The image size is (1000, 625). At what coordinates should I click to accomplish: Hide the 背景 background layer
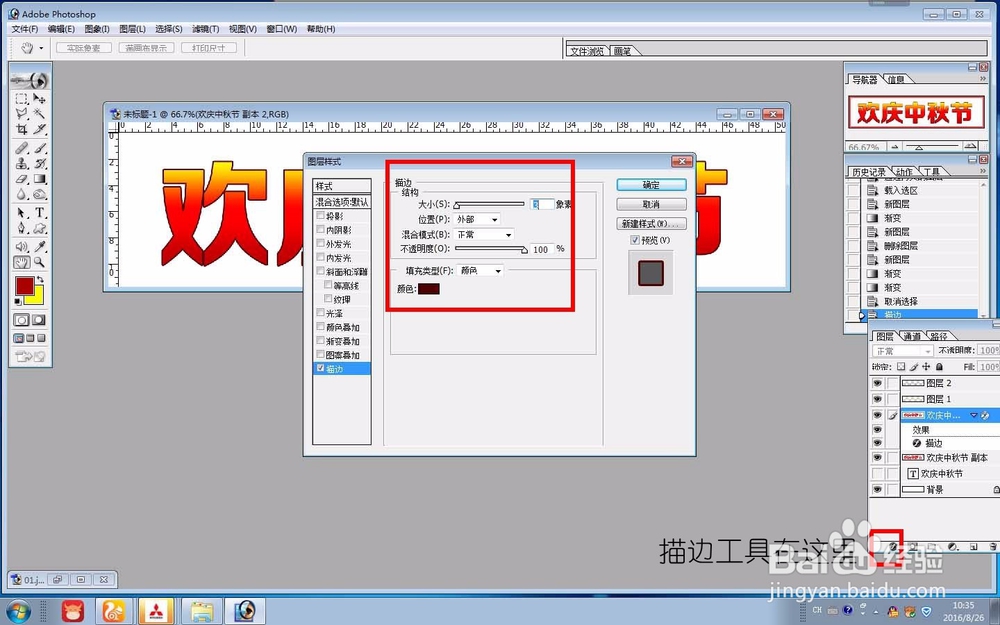[877, 489]
